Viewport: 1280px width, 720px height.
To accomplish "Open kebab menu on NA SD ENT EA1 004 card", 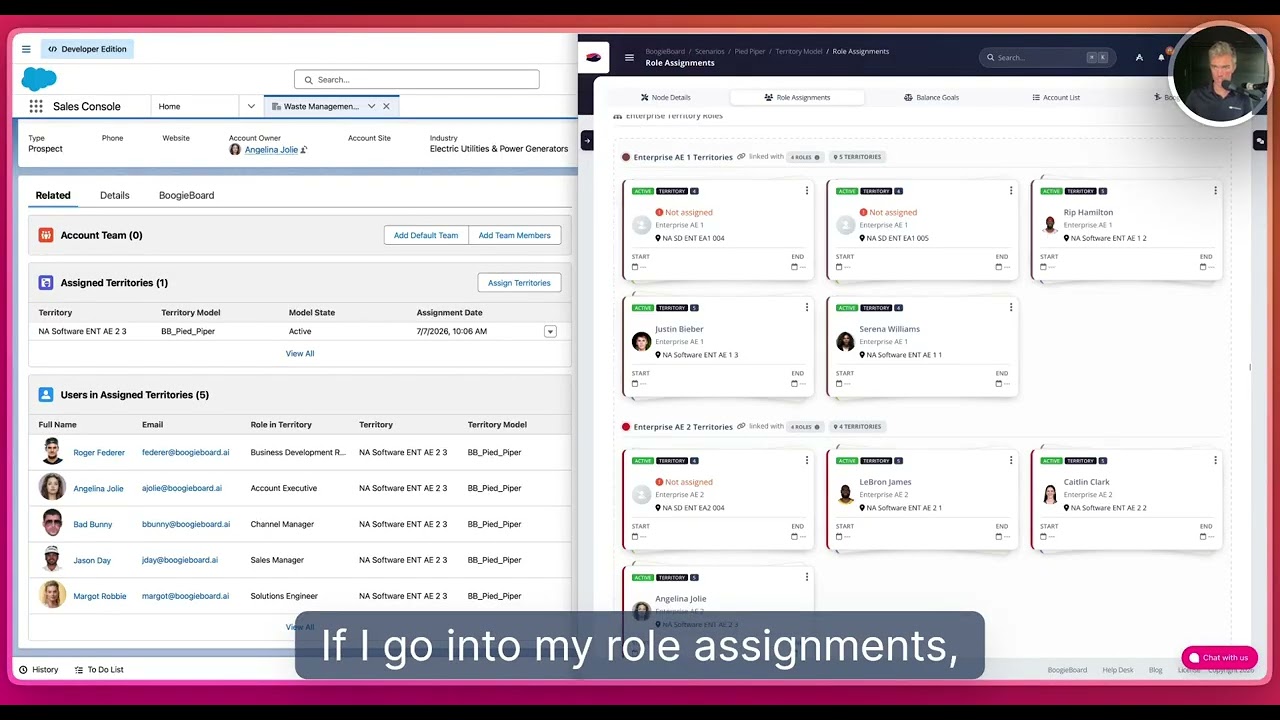I will coord(807,190).
